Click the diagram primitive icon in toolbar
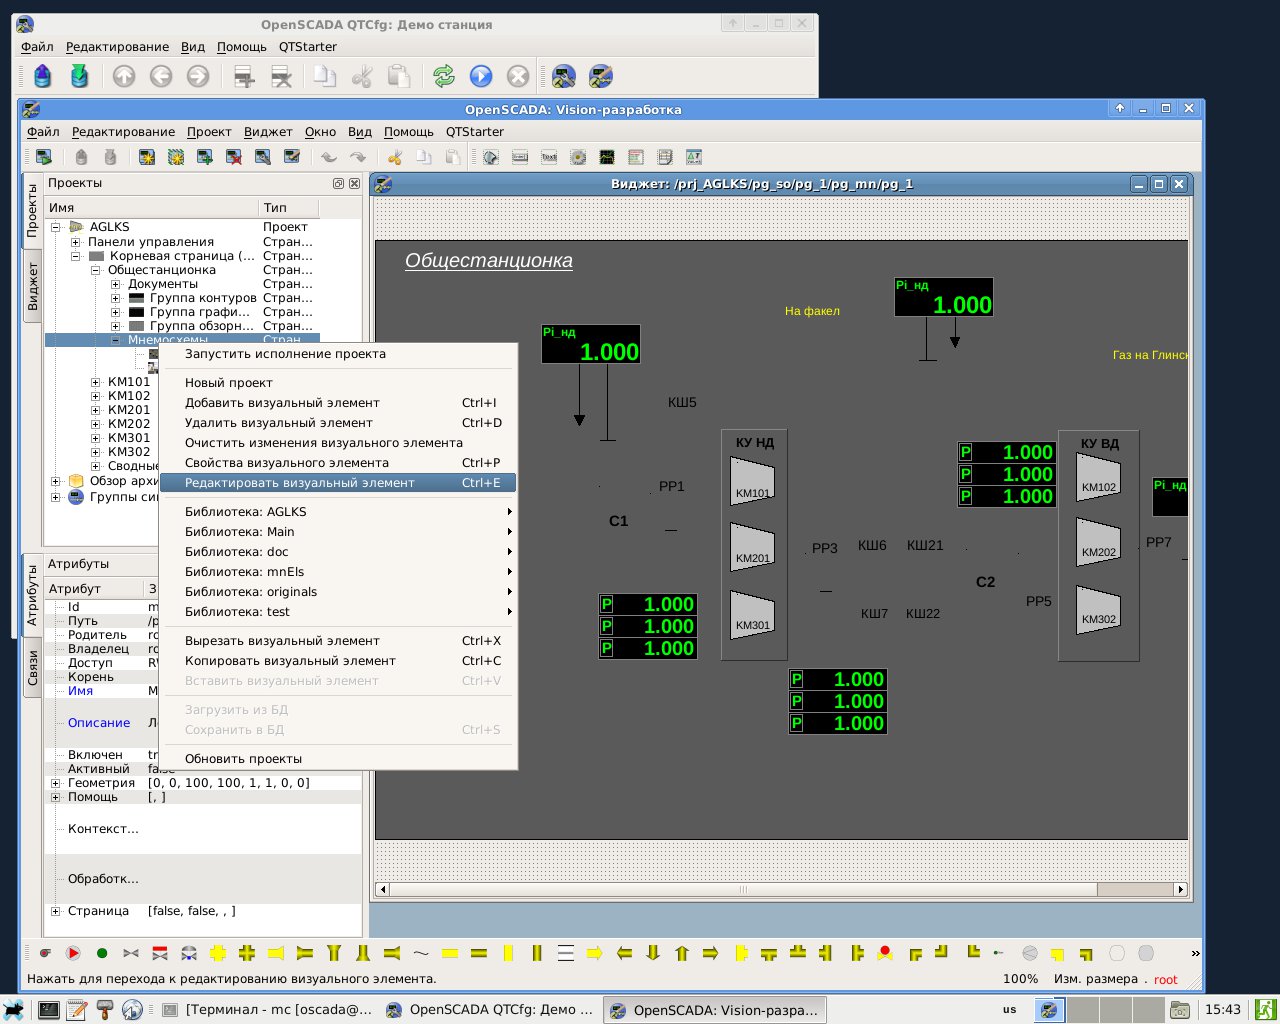The image size is (1280, 1024). [x=607, y=157]
